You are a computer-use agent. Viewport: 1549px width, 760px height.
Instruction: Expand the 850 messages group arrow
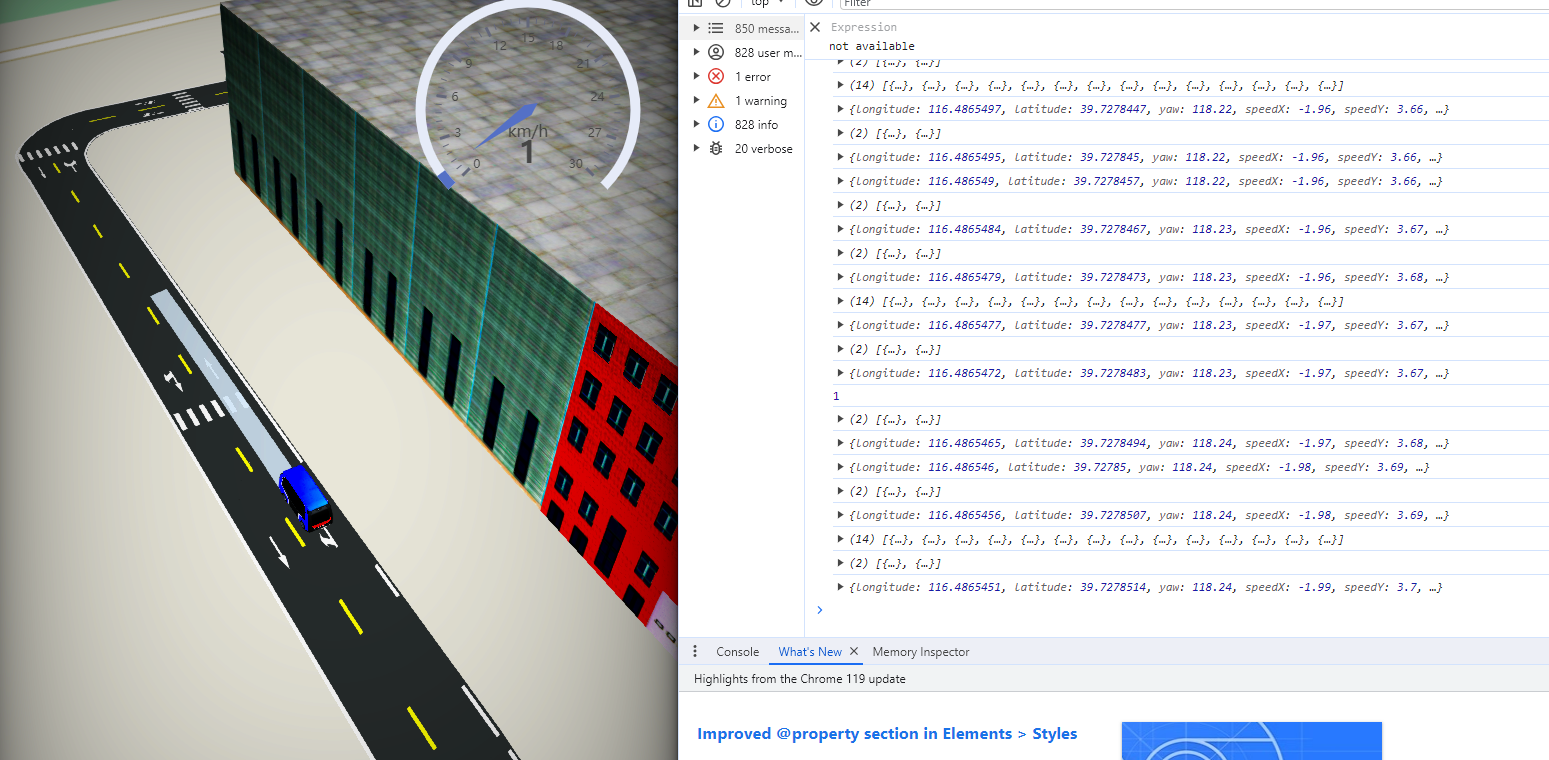coord(697,28)
